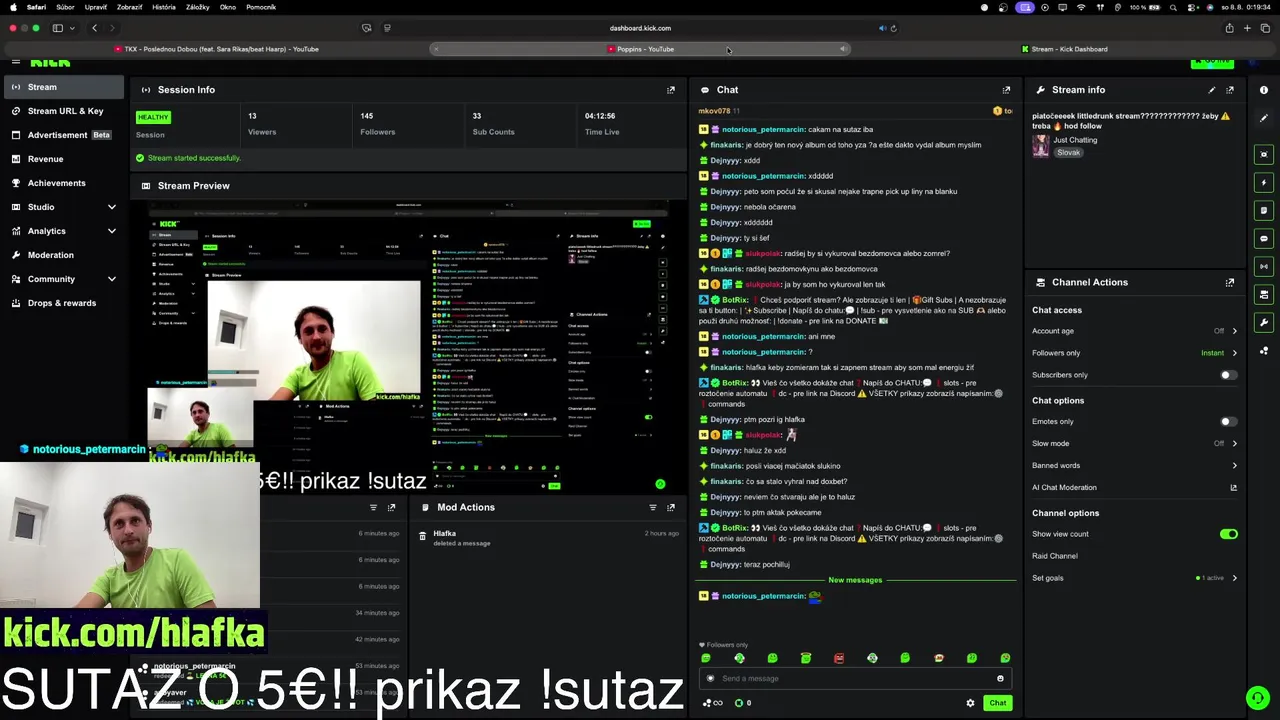Edit stream info with the pencil icon
The height and width of the screenshot is (720, 1280).
(x=1212, y=90)
